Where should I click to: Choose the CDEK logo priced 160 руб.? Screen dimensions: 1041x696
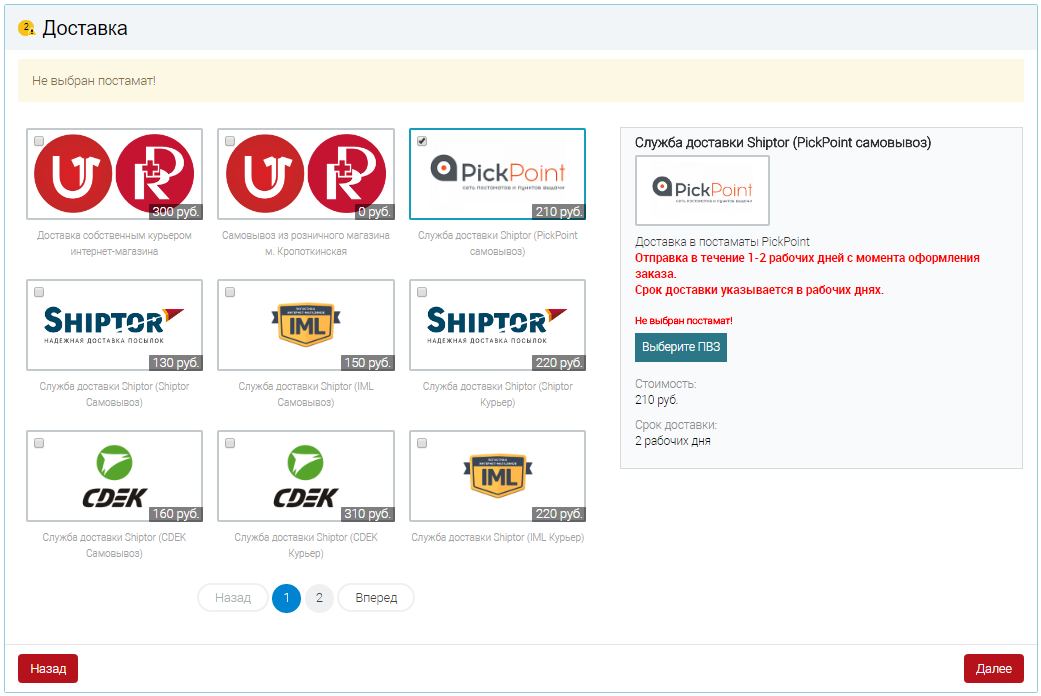tap(114, 476)
